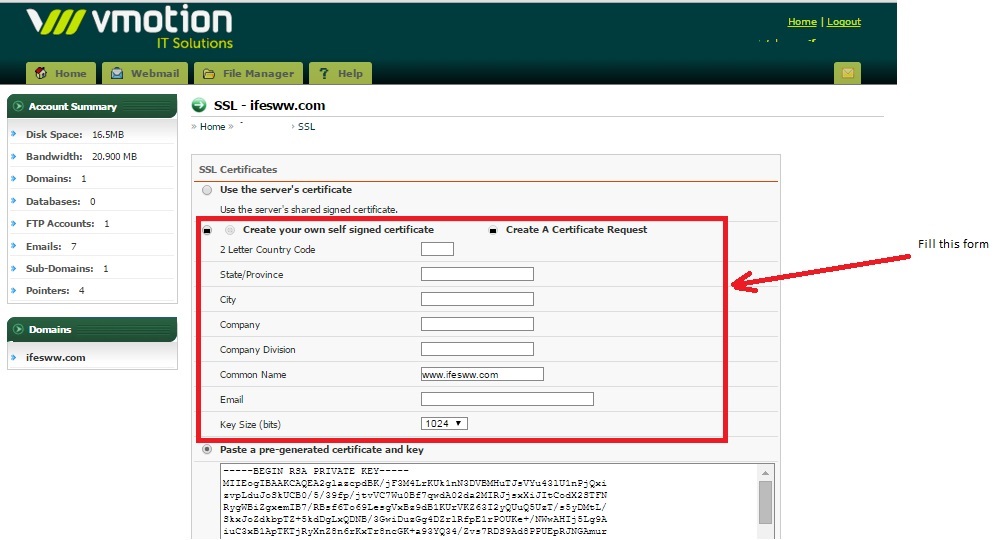995x540 pixels.
Task: Click the envelope message icon in header
Action: tap(846, 73)
